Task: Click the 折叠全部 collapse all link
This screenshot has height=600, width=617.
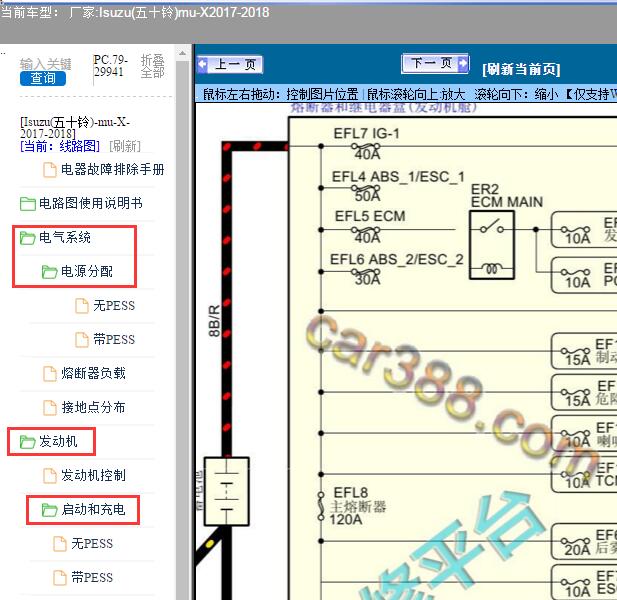Action: tap(152, 66)
